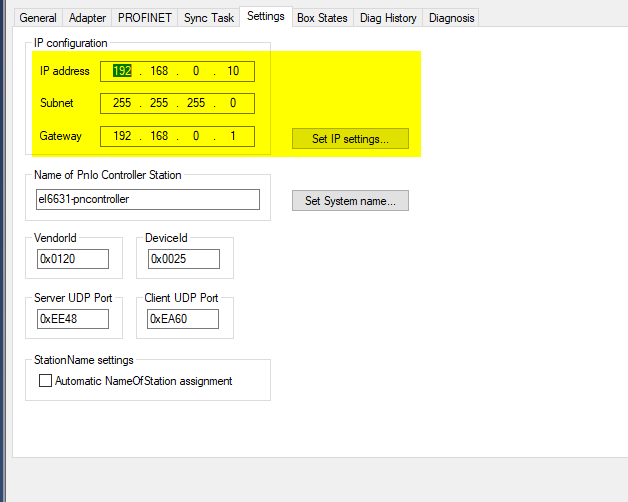Open the Box States tab
628x502 pixels.
click(x=322, y=18)
